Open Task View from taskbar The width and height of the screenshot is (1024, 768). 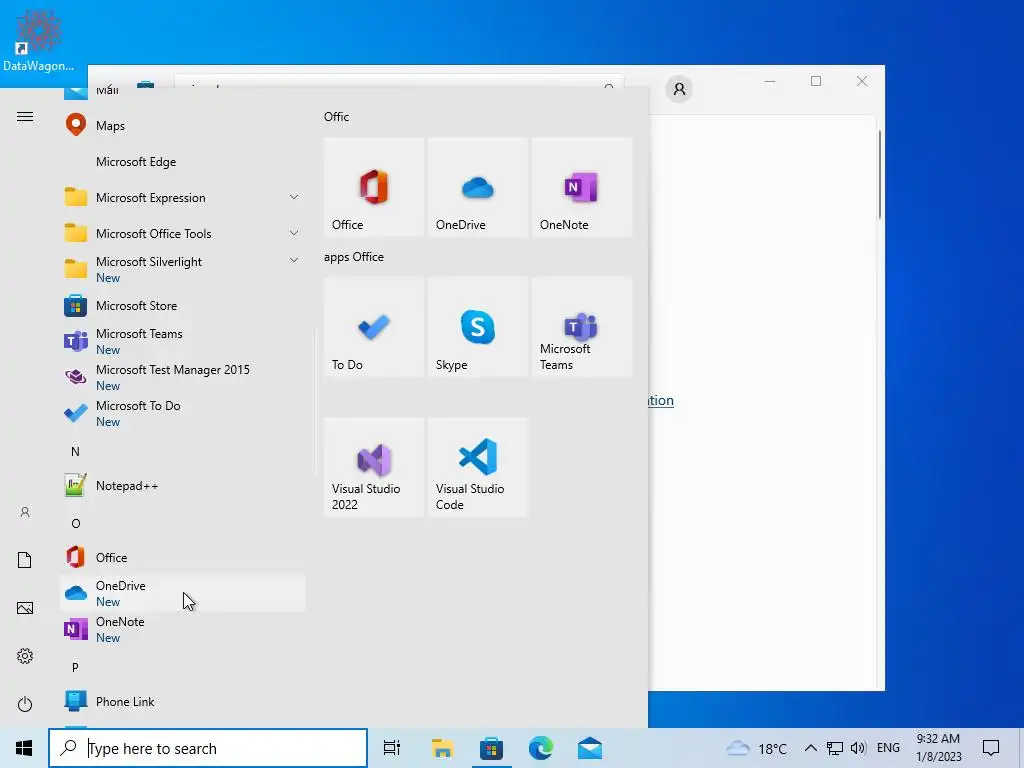(x=392, y=748)
